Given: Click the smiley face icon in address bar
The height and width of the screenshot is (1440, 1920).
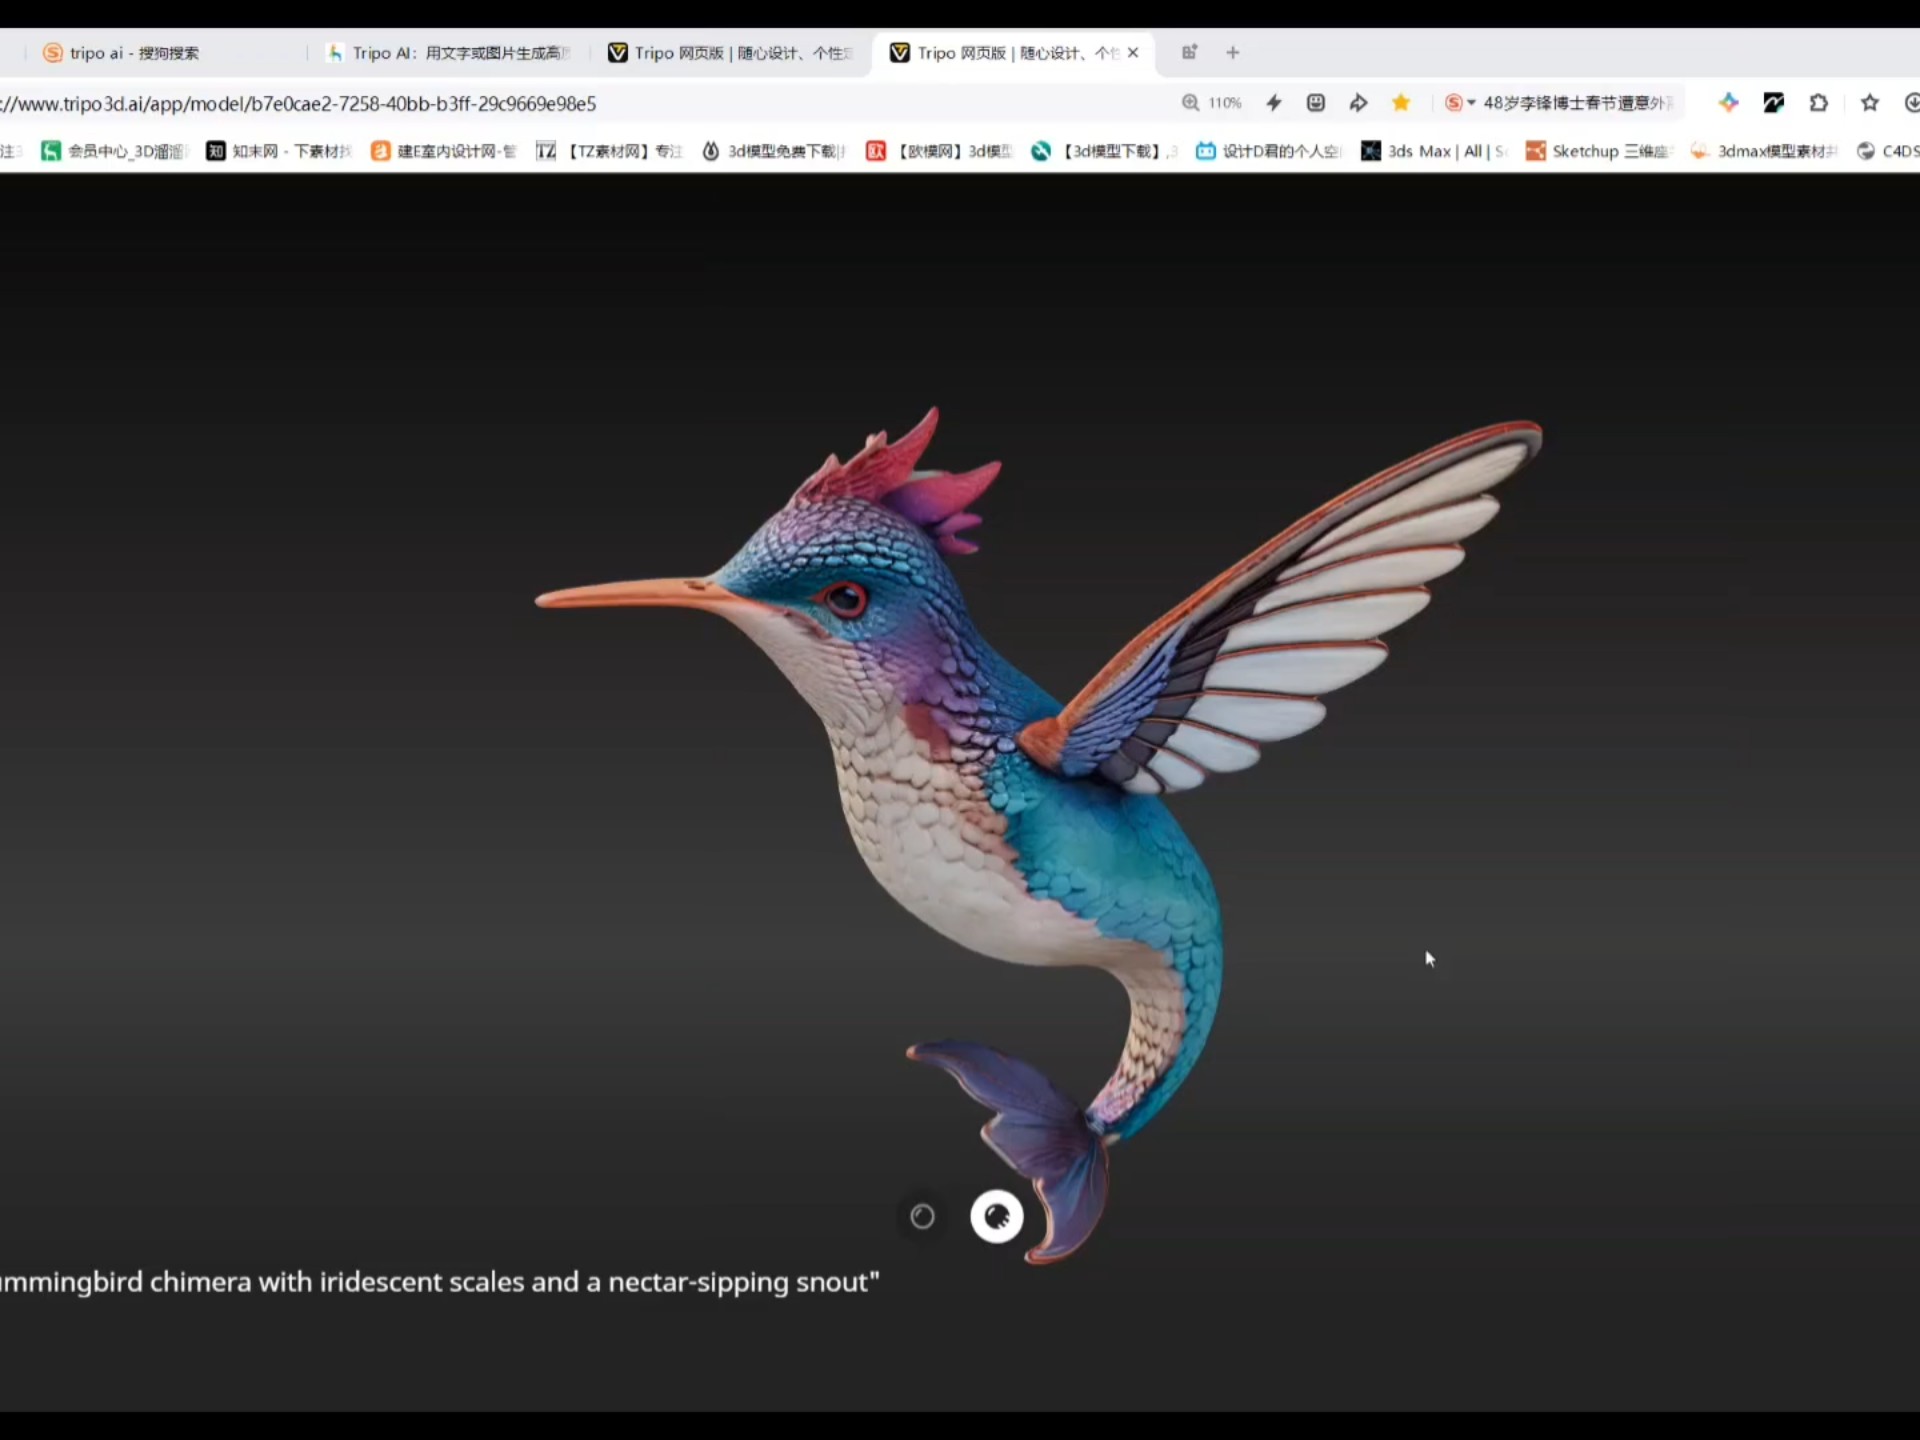Looking at the screenshot, I should tap(1316, 103).
